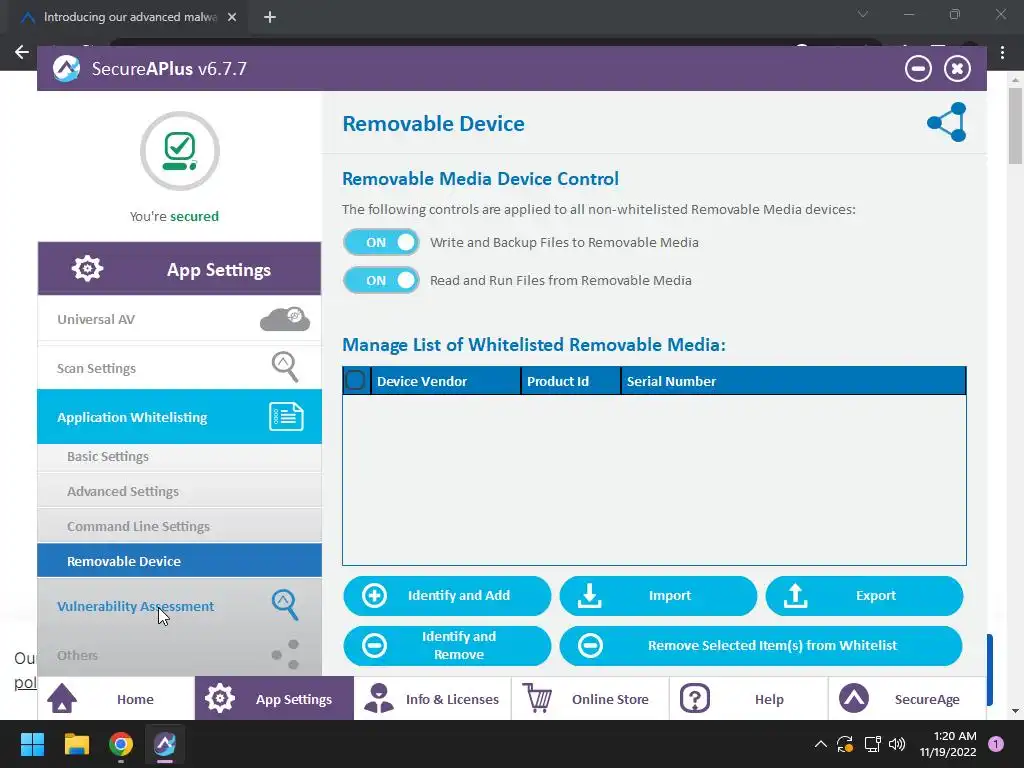This screenshot has width=1024, height=768.
Task: Open Chrome from the taskbar
Action: [121, 744]
